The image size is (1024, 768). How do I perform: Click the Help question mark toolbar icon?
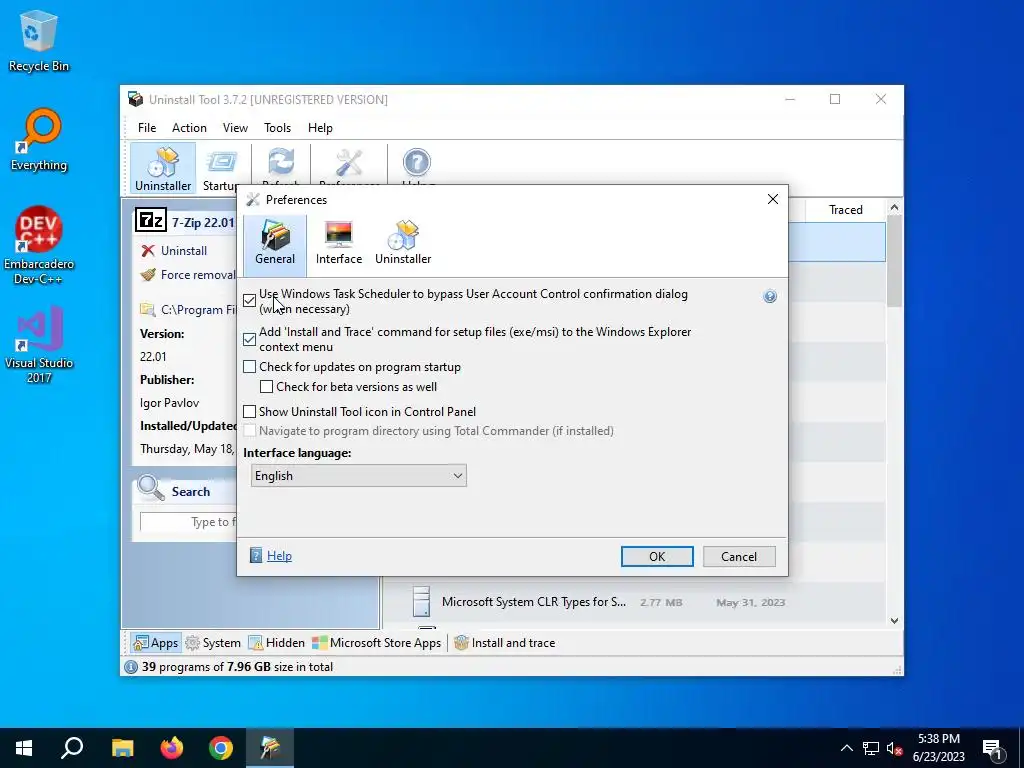click(x=417, y=163)
